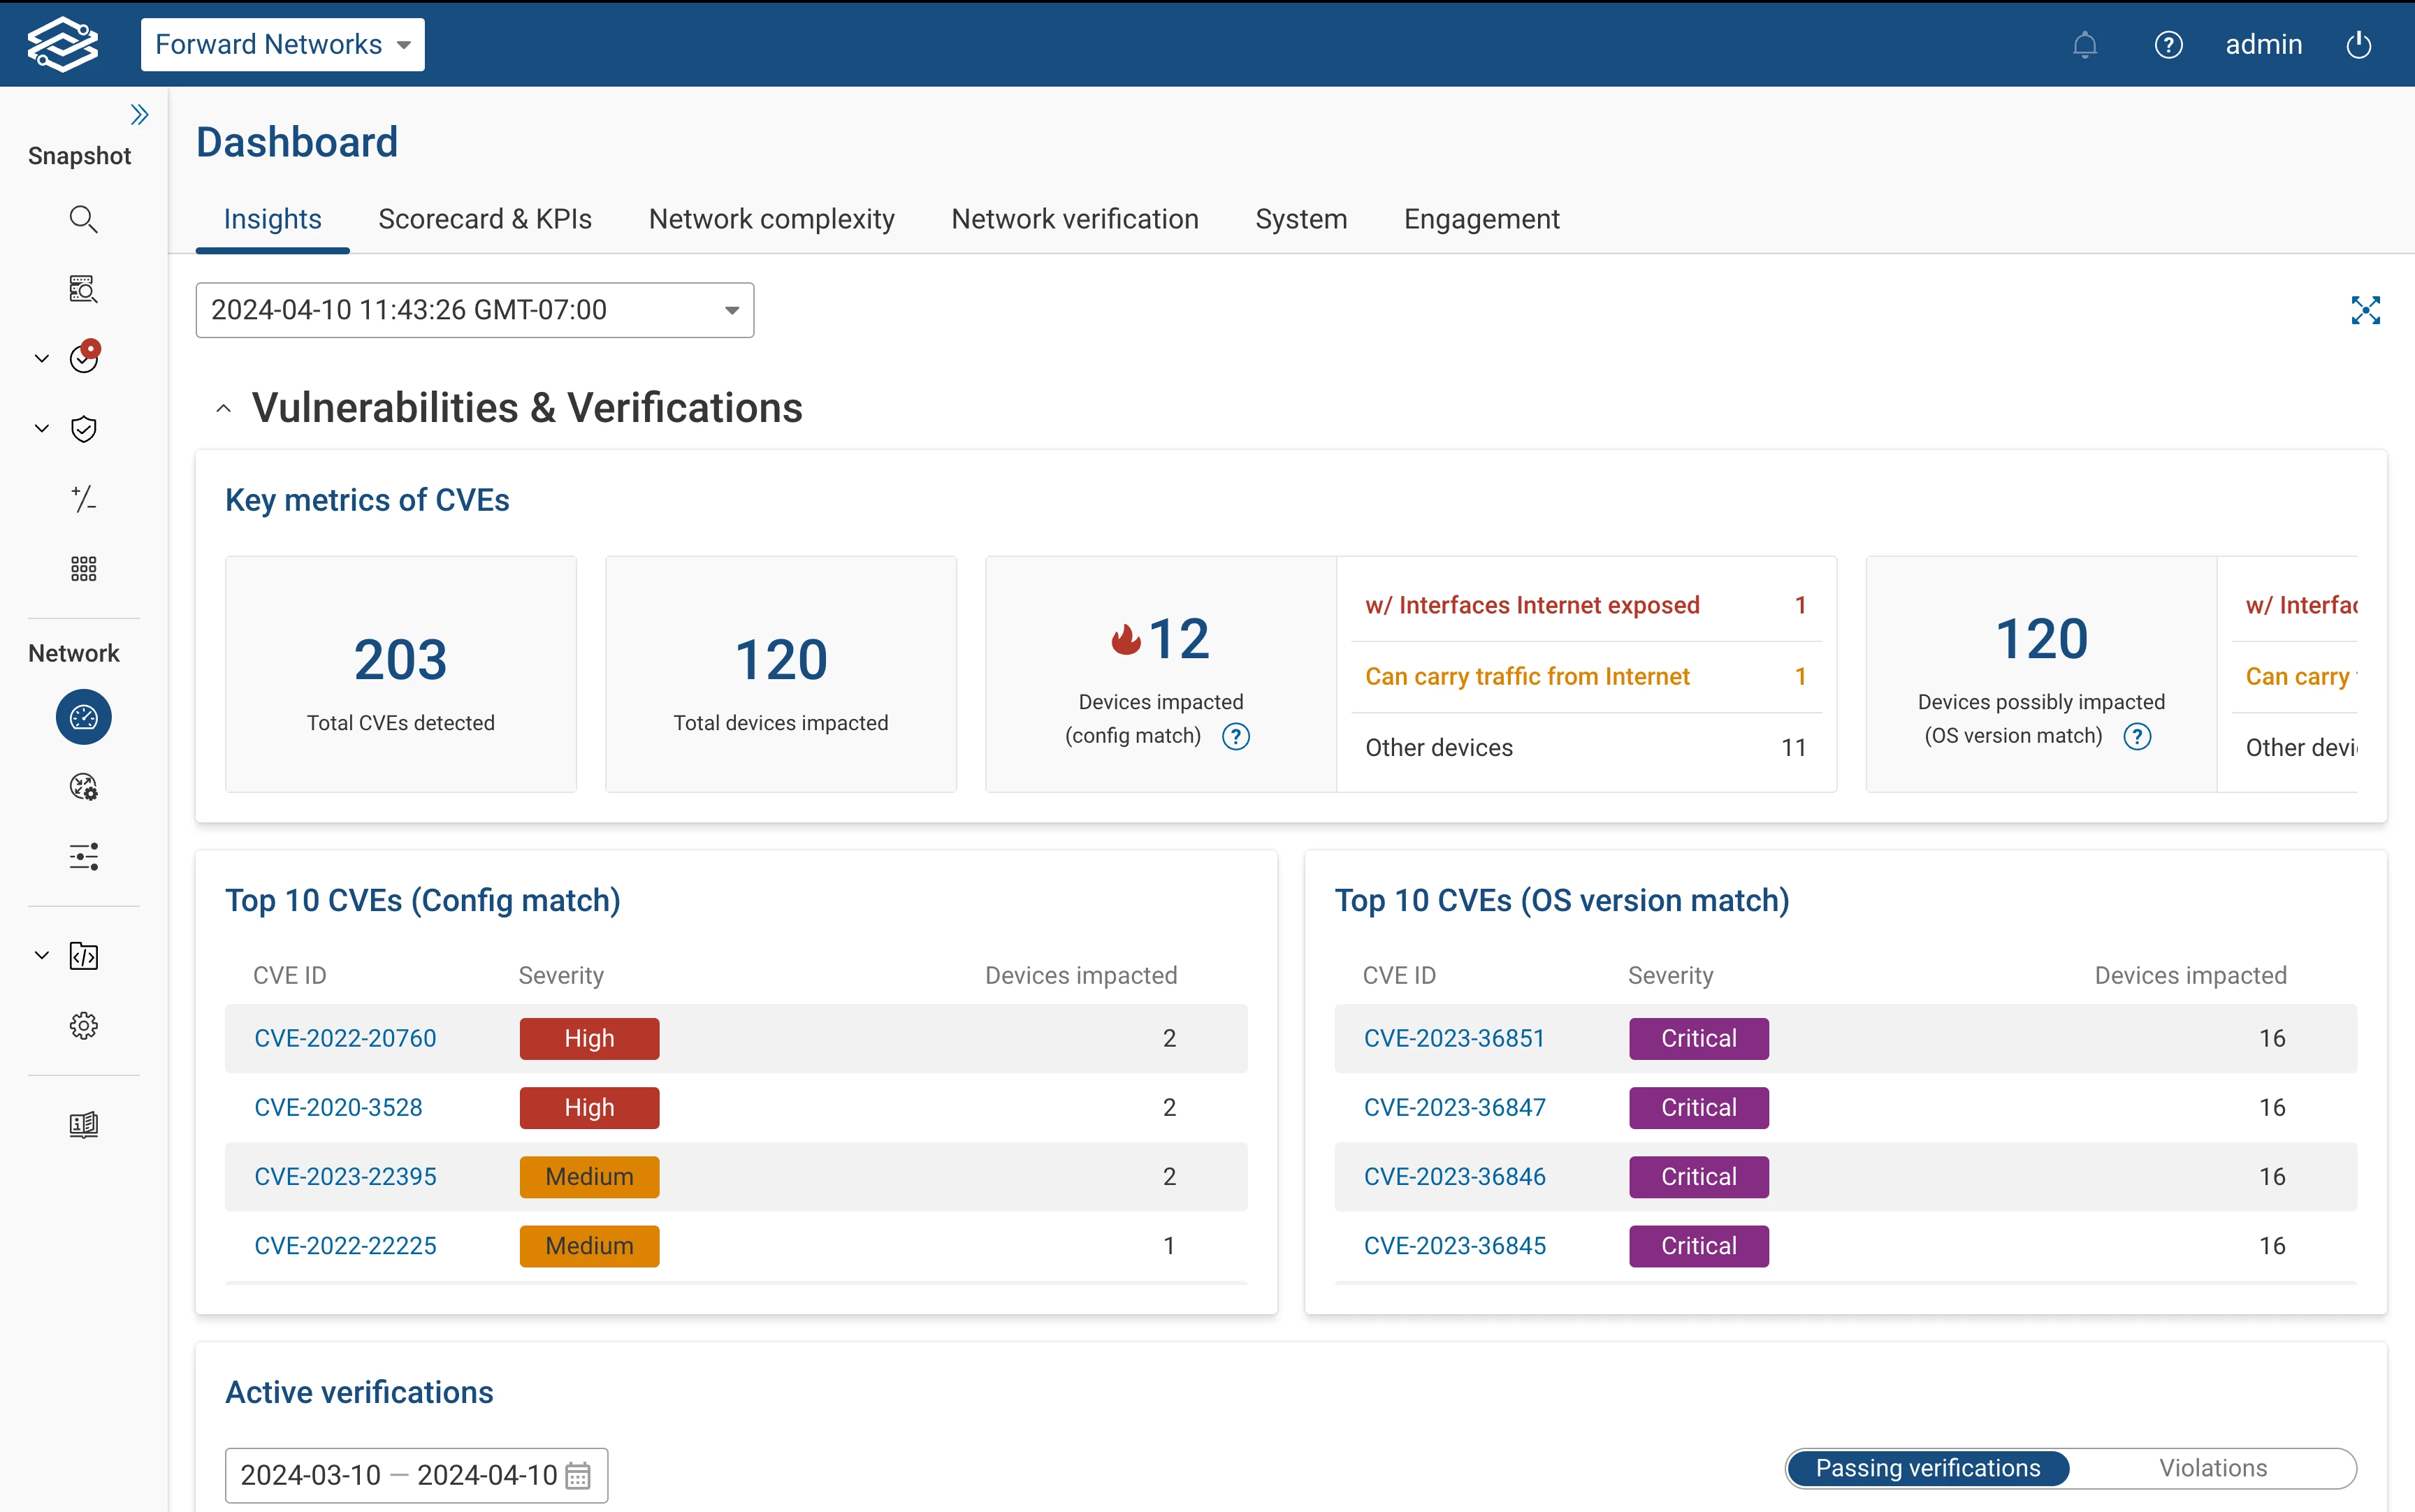Click the search magnifier icon in sidebar
The image size is (2415, 1512).
(83, 219)
